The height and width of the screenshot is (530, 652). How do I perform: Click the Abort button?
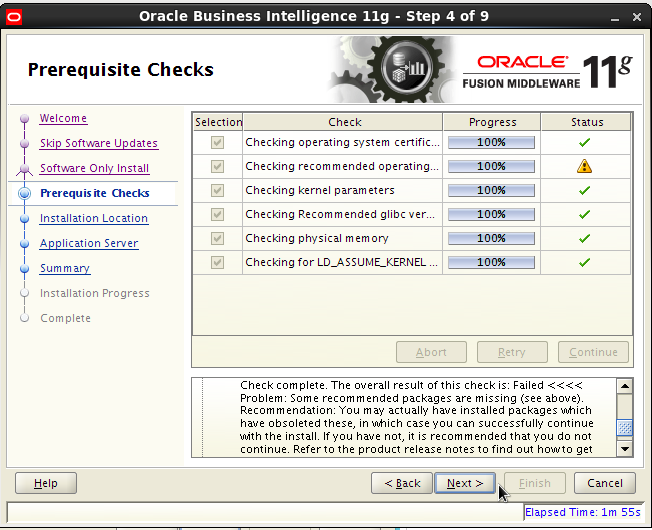[431, 352]
